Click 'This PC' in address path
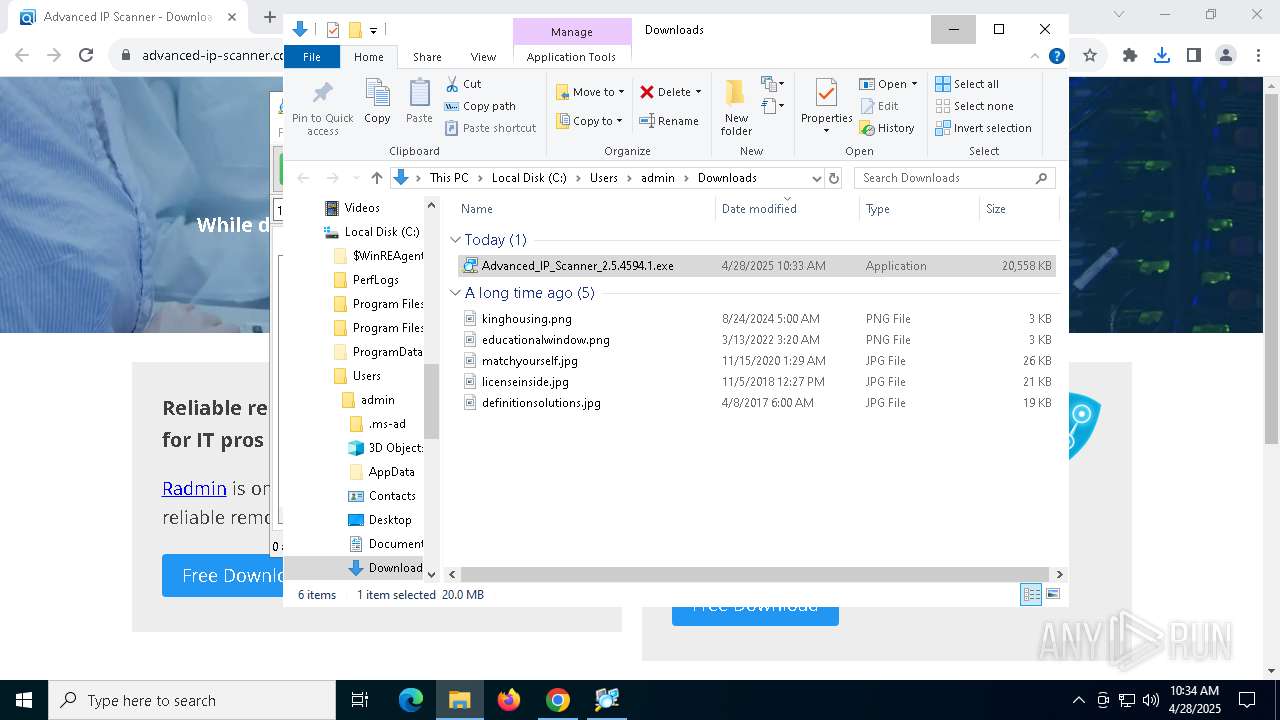1280x720 pixels. pyautogui.click(x=449, y=178)
